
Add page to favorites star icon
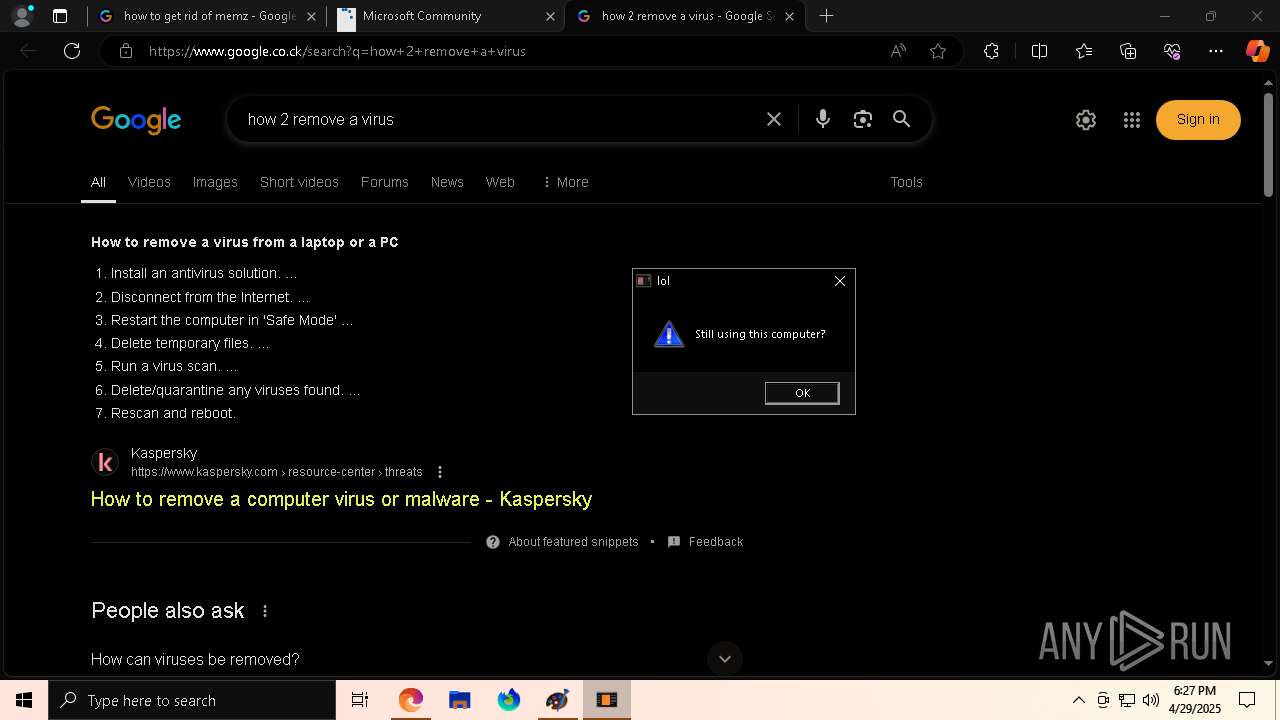(938, 51)
